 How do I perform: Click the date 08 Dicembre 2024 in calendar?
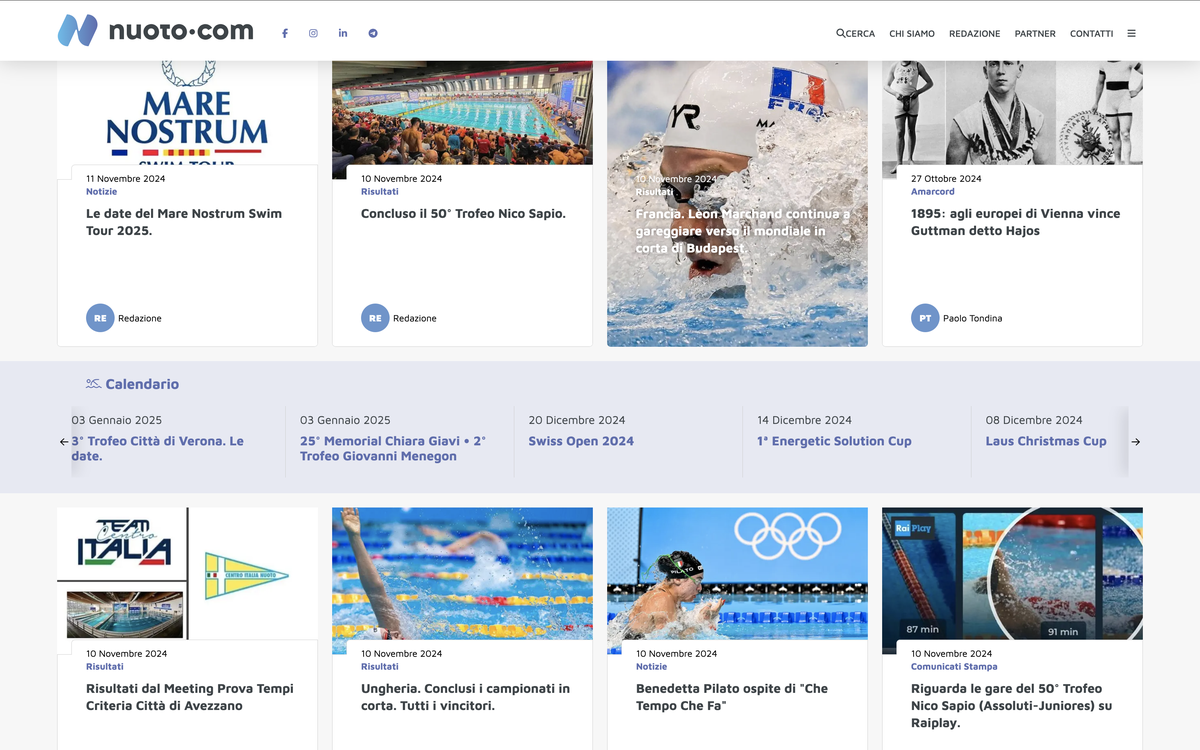(x=1034, y=420)
